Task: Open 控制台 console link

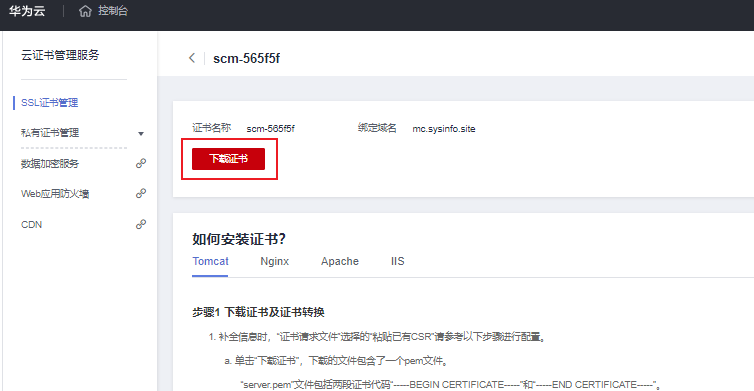Action: tap(113, 11)
